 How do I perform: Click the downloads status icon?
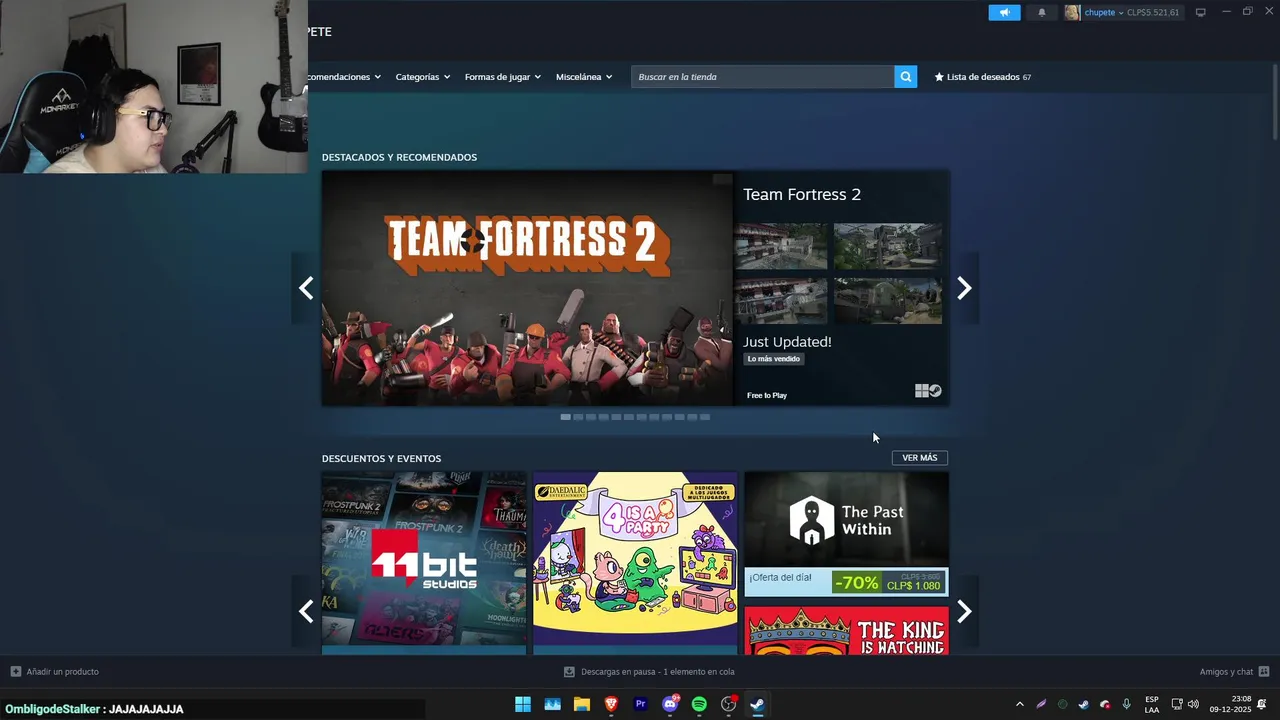pyautogui.click(x=569, y=672)
